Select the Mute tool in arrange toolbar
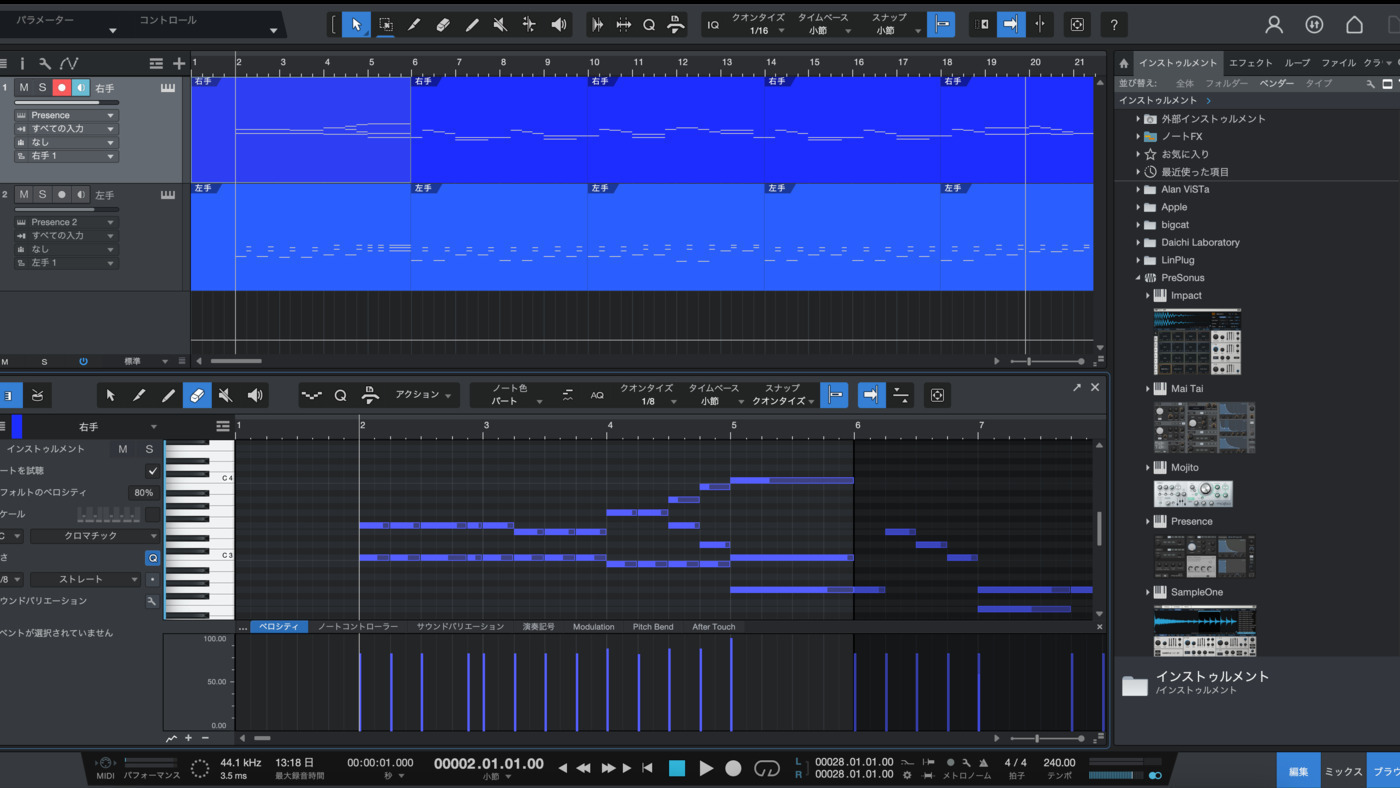The height and width of the screenshot is (788, 1400). (x=500, y=25)
